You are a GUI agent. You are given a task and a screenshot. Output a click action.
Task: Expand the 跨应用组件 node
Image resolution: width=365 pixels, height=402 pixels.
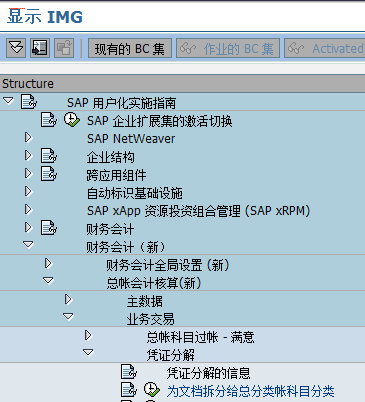(29, 173)
